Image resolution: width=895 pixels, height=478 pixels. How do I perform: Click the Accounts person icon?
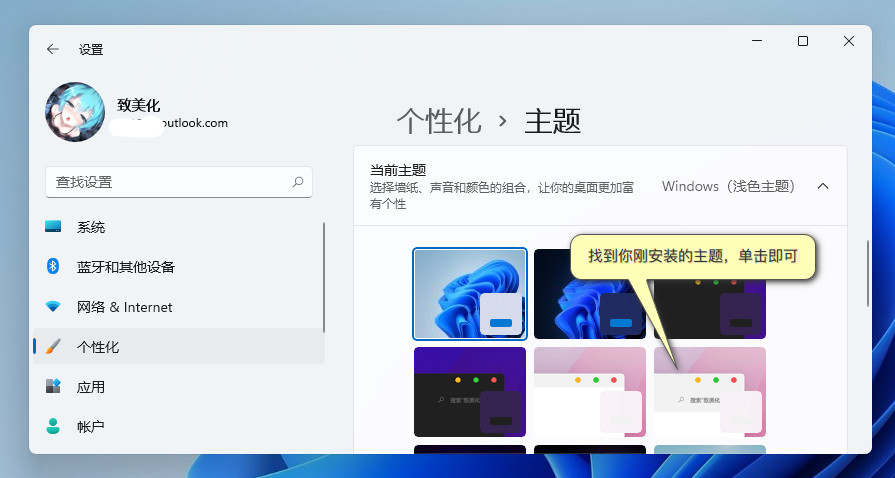[x=53, y=426]
